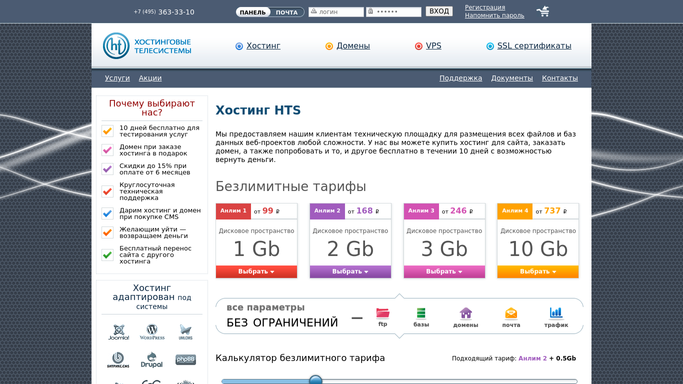The height and width of the screenshot is (384, 683).
Task: Open the SSL сертификаты menu item
Action: 534,46
